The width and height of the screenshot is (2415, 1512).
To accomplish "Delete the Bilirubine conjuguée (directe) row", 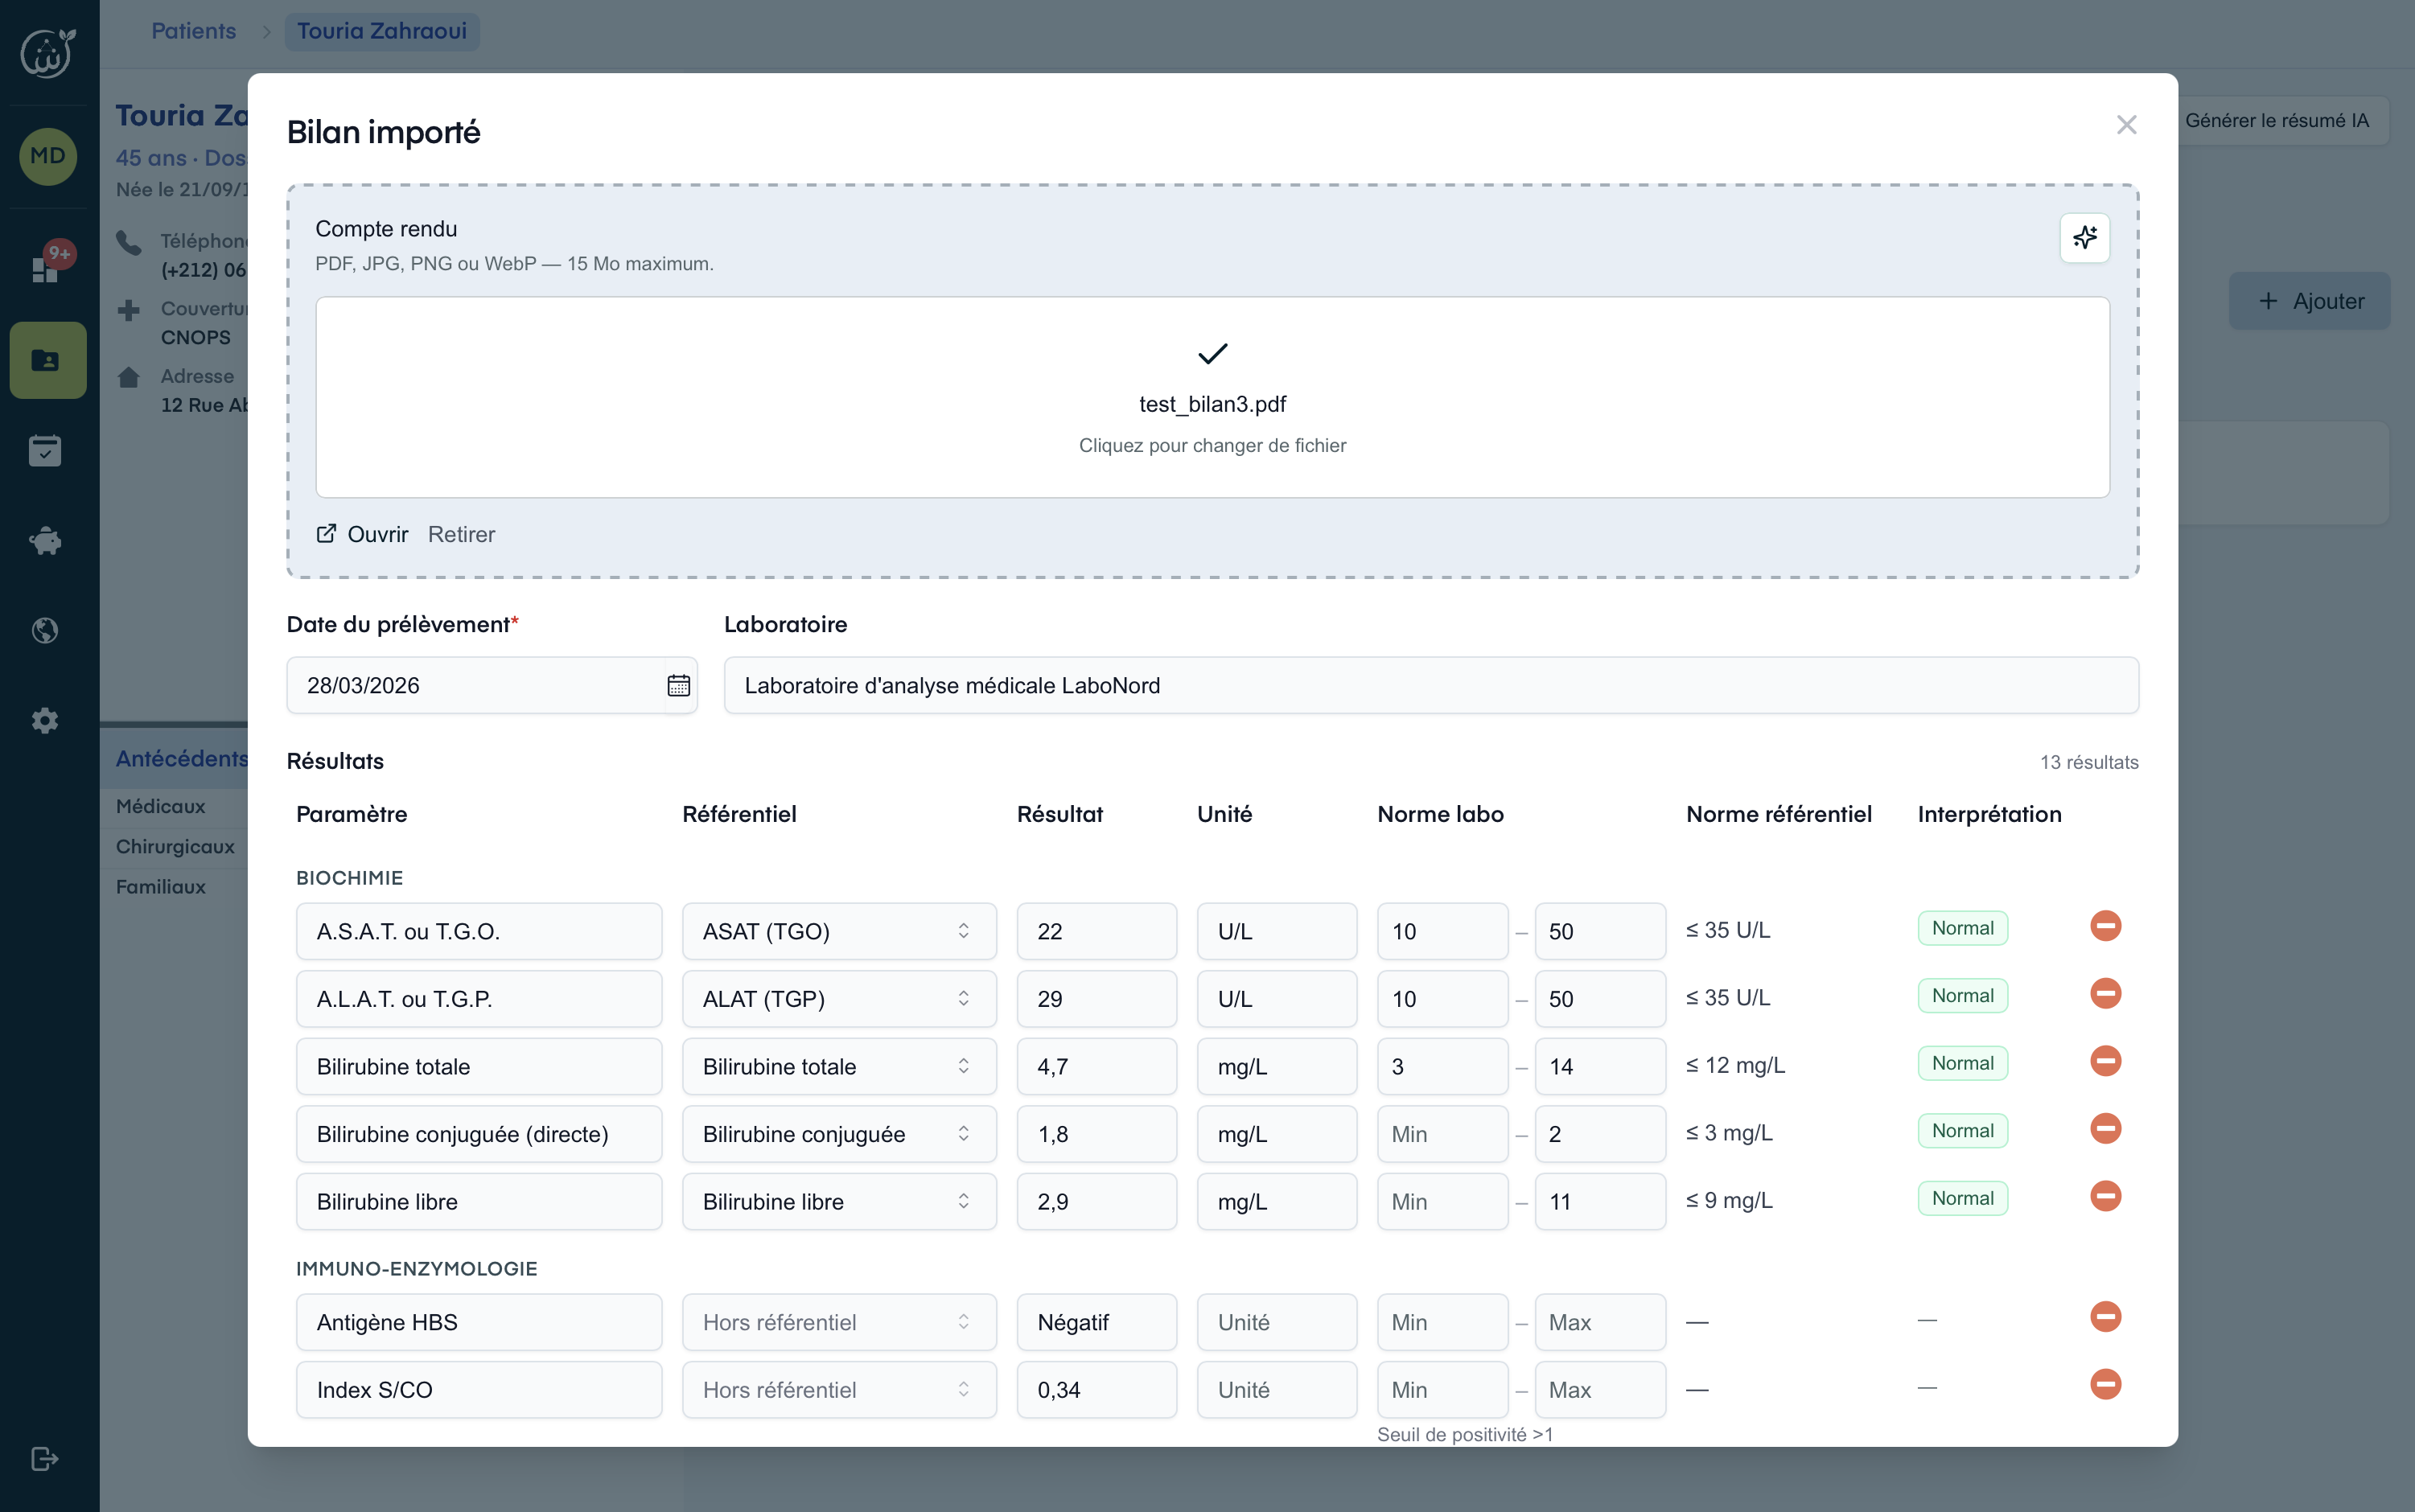I will 2105,1129.
